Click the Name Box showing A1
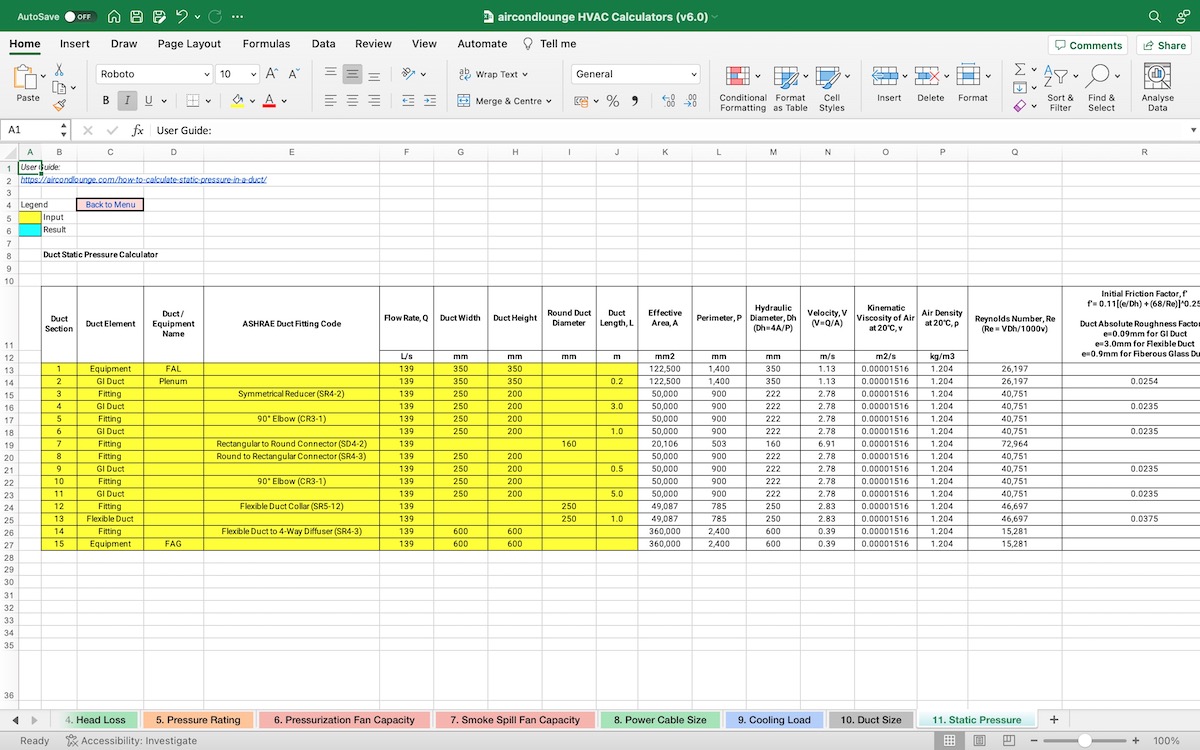Screen dimensions: 1200x750 pos(30,130)
